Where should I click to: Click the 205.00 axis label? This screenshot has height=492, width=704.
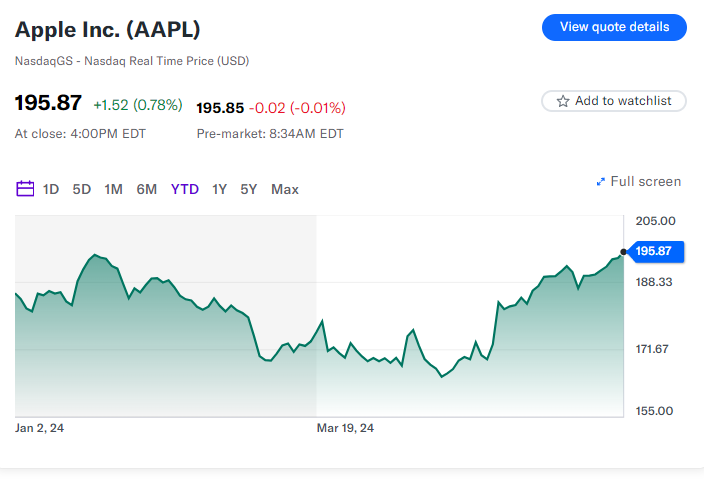click(x=656, y=221)
